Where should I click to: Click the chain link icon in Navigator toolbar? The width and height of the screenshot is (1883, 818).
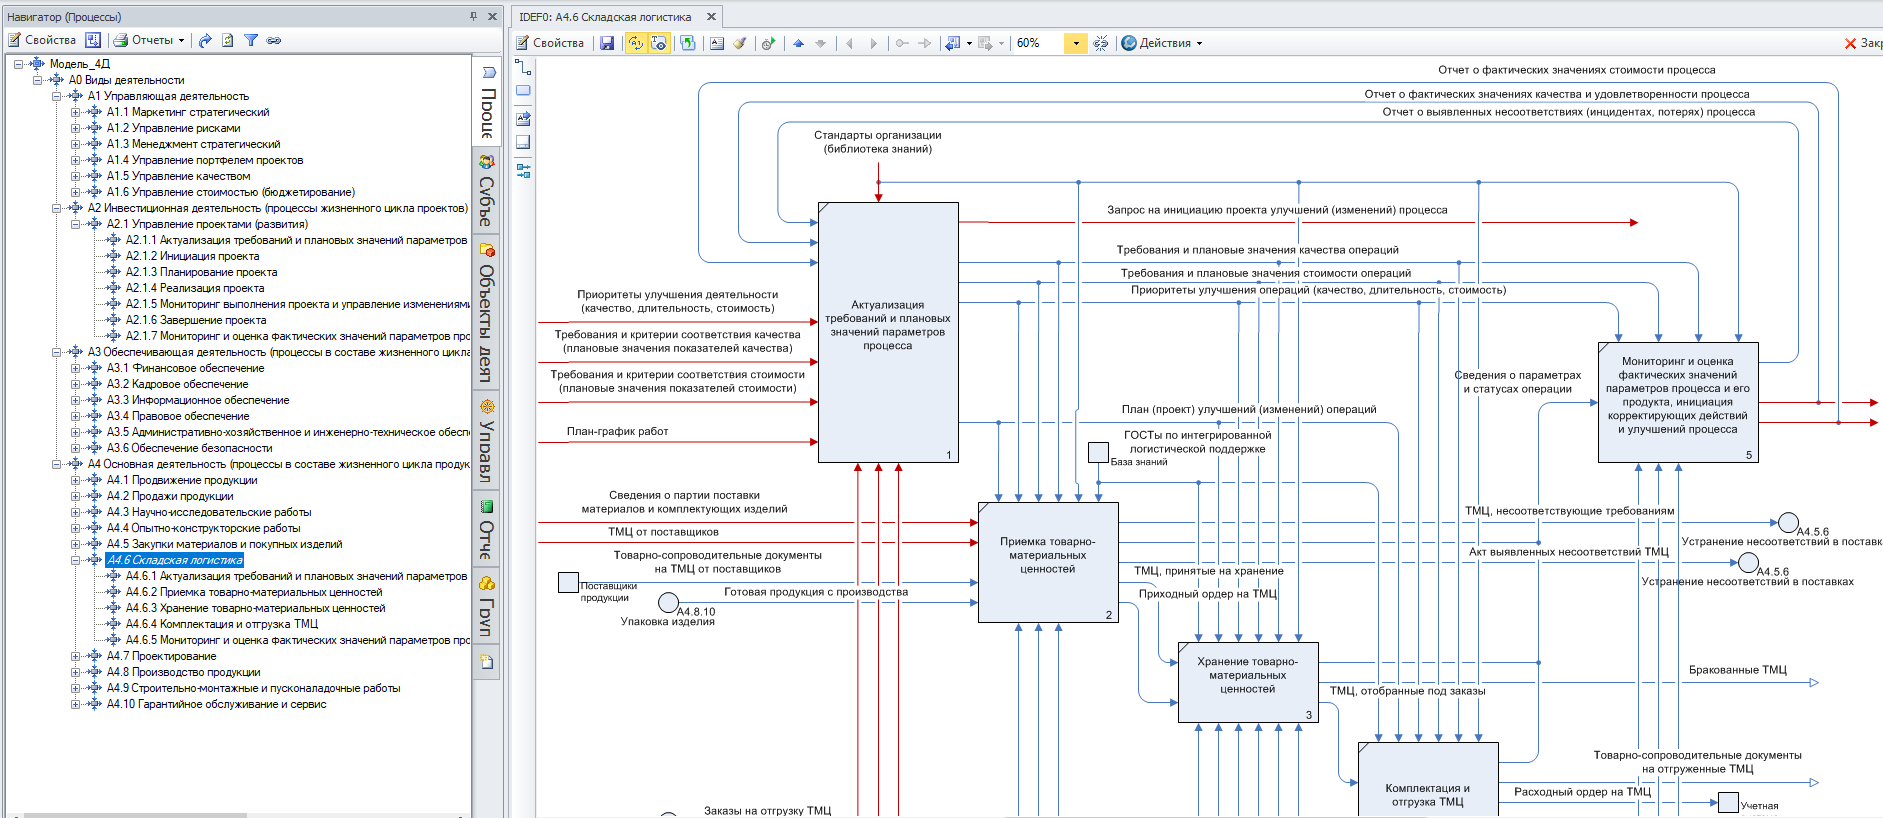coord(273,40)
